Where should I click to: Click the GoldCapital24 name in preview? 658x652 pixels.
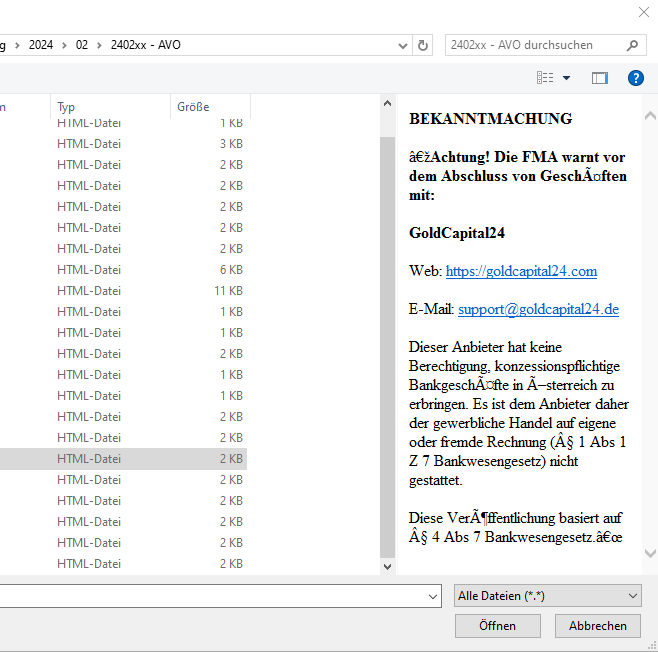tap(457, 233)
